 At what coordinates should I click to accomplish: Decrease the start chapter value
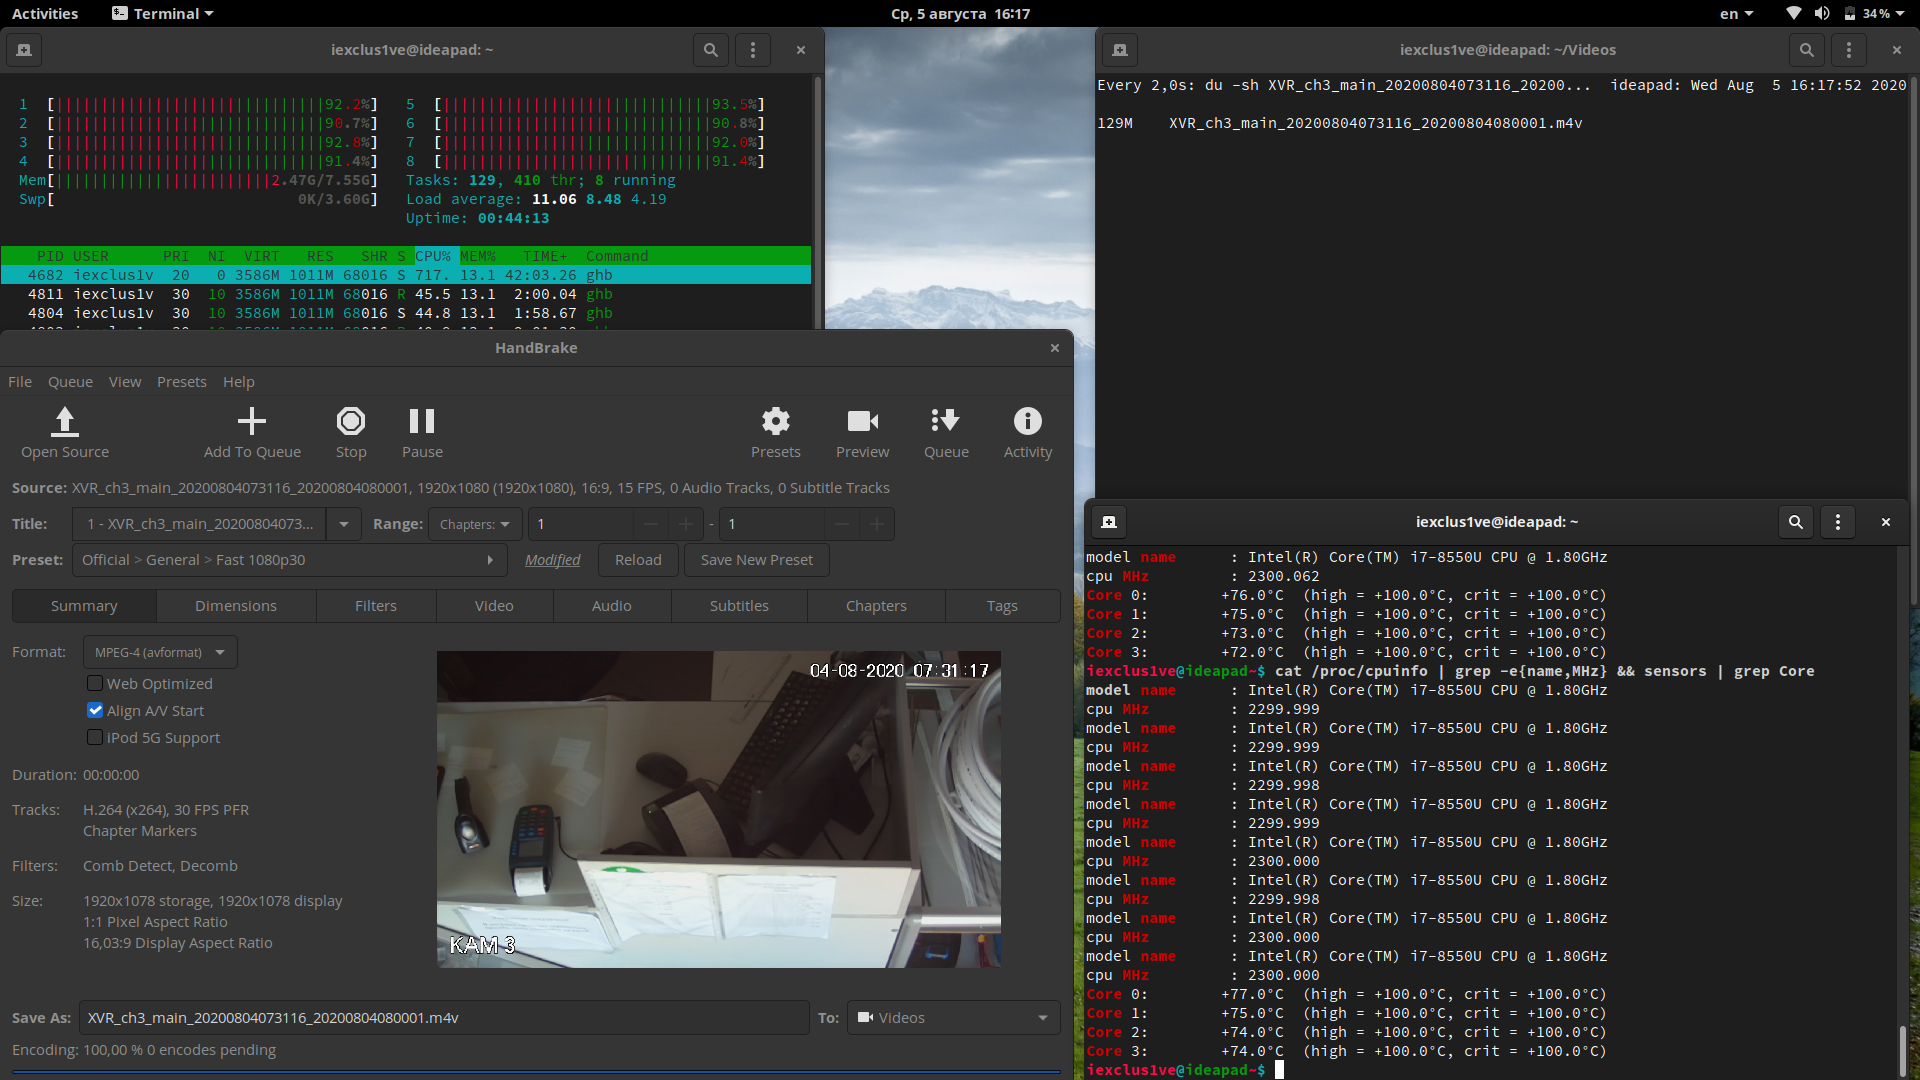click(652, 524)
